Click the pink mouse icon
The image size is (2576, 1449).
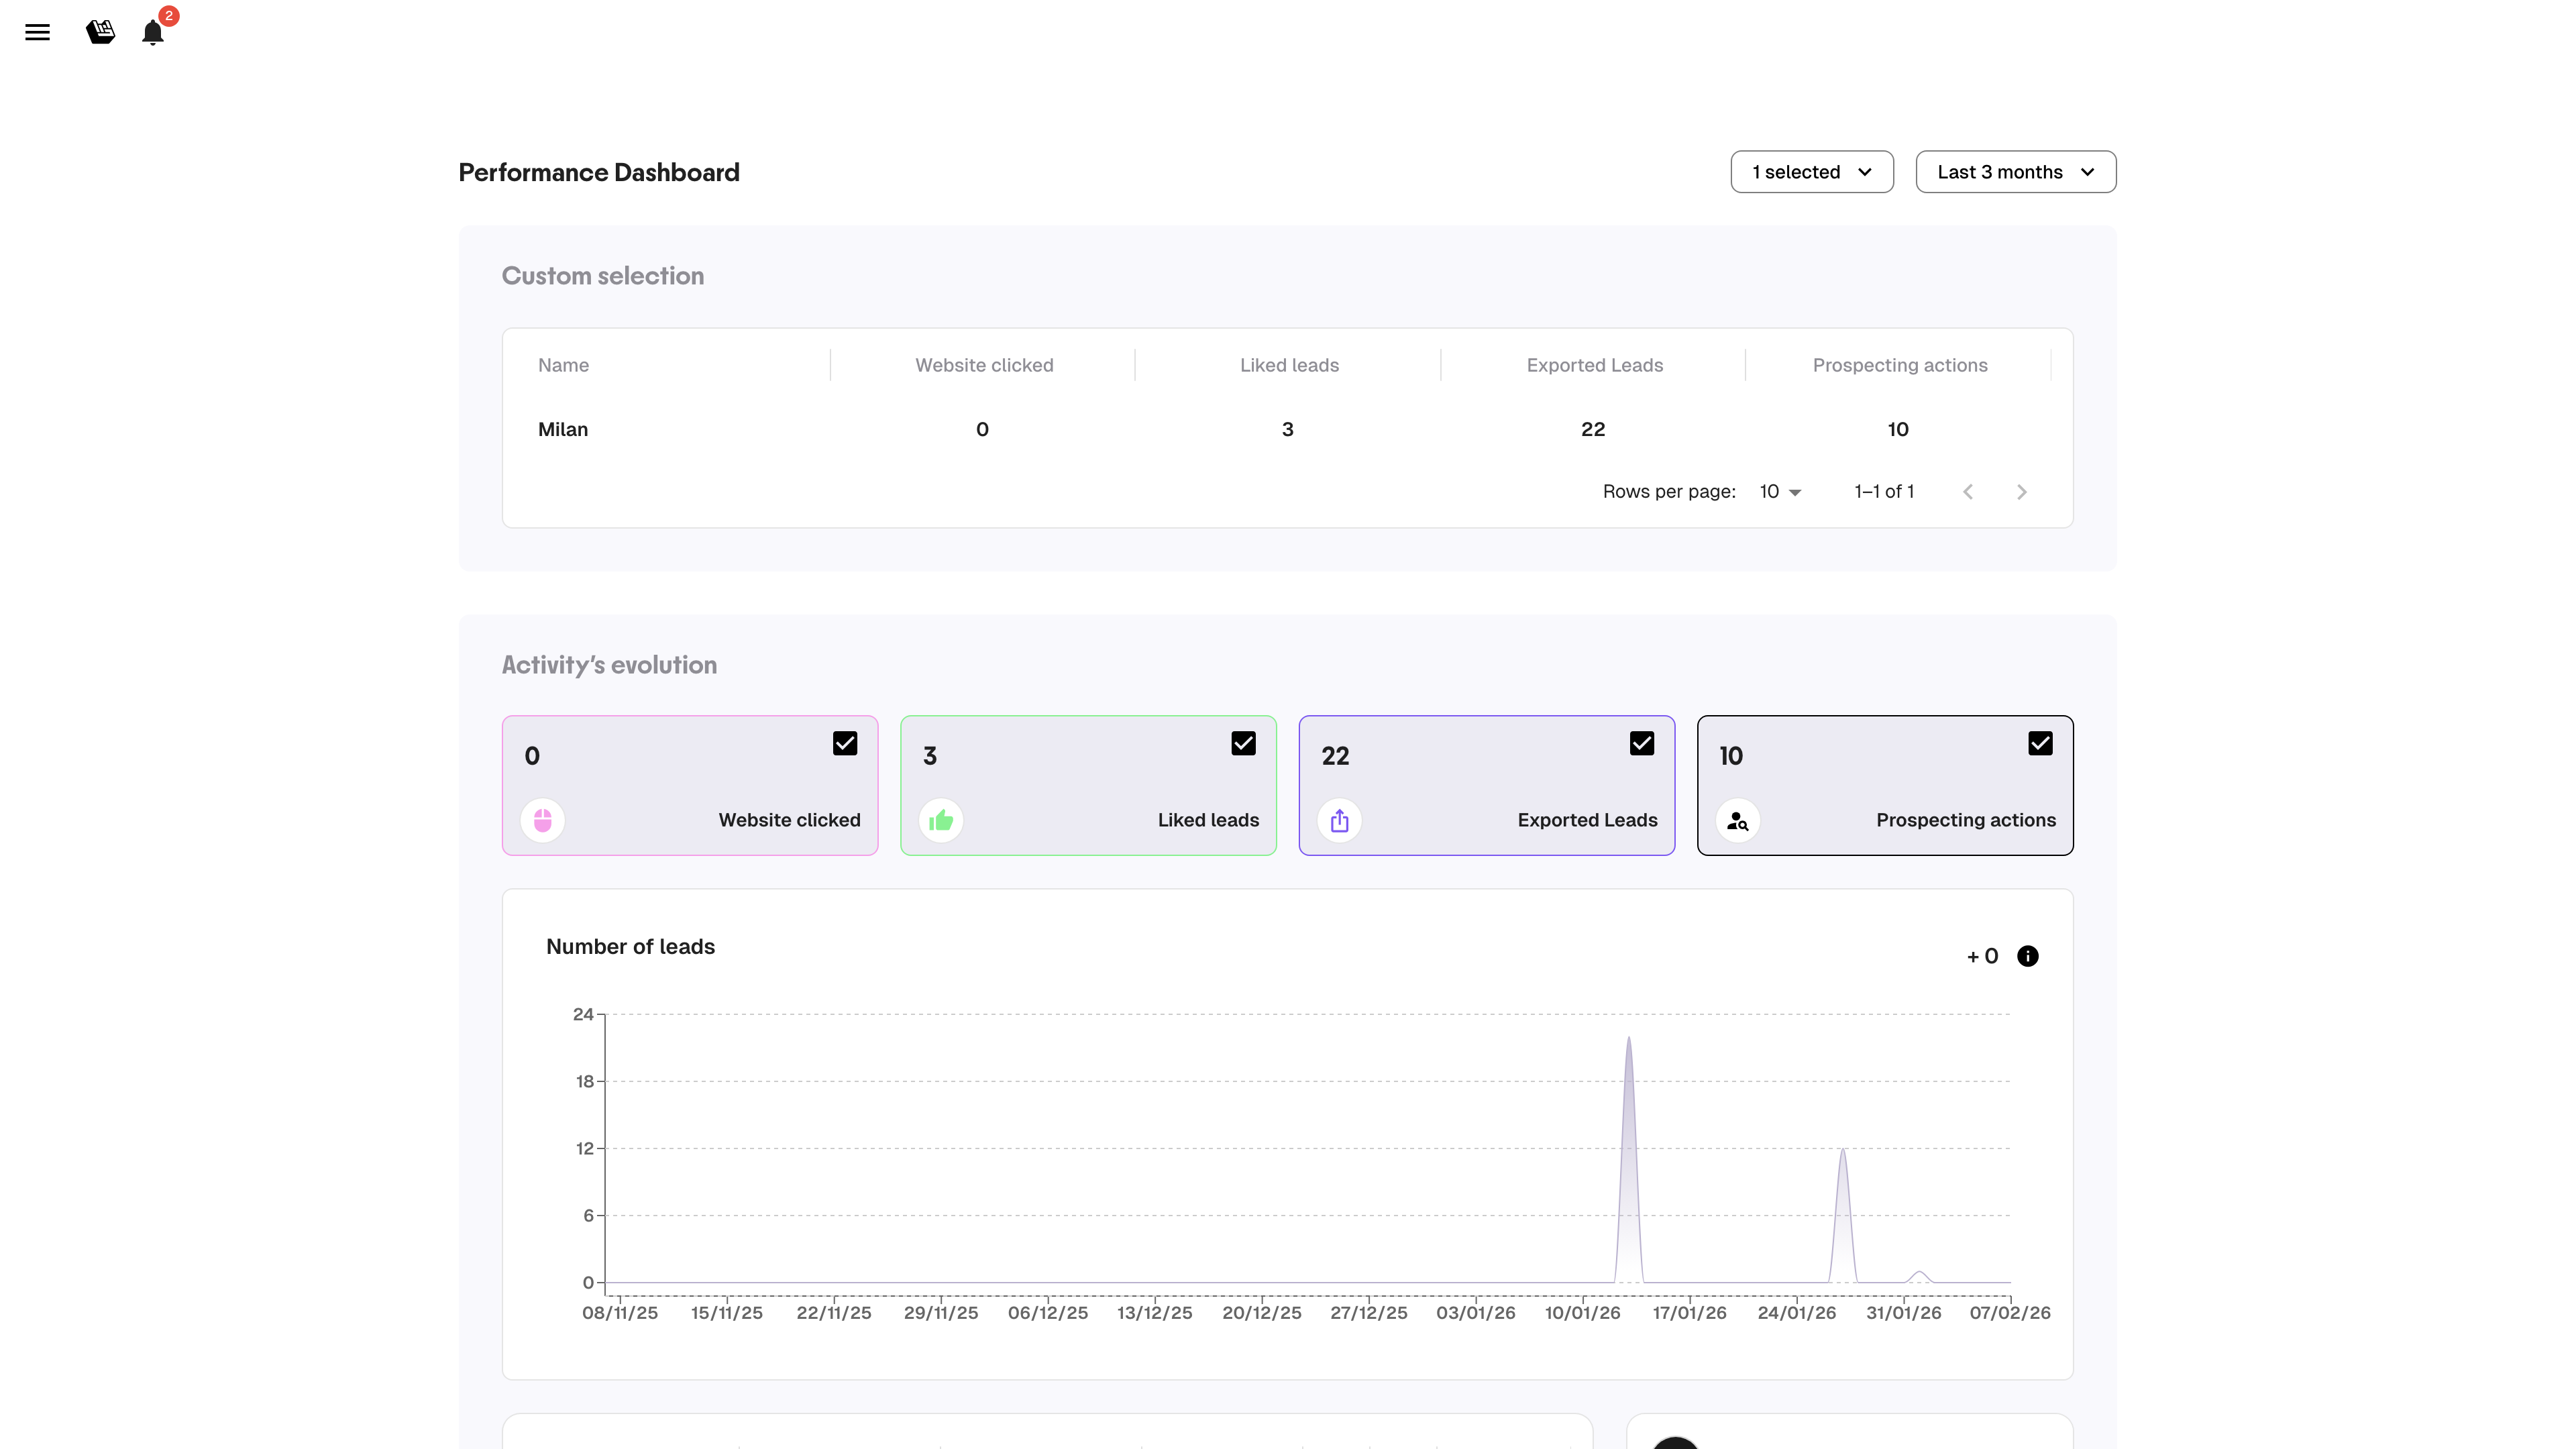click(x=543, y=821)
